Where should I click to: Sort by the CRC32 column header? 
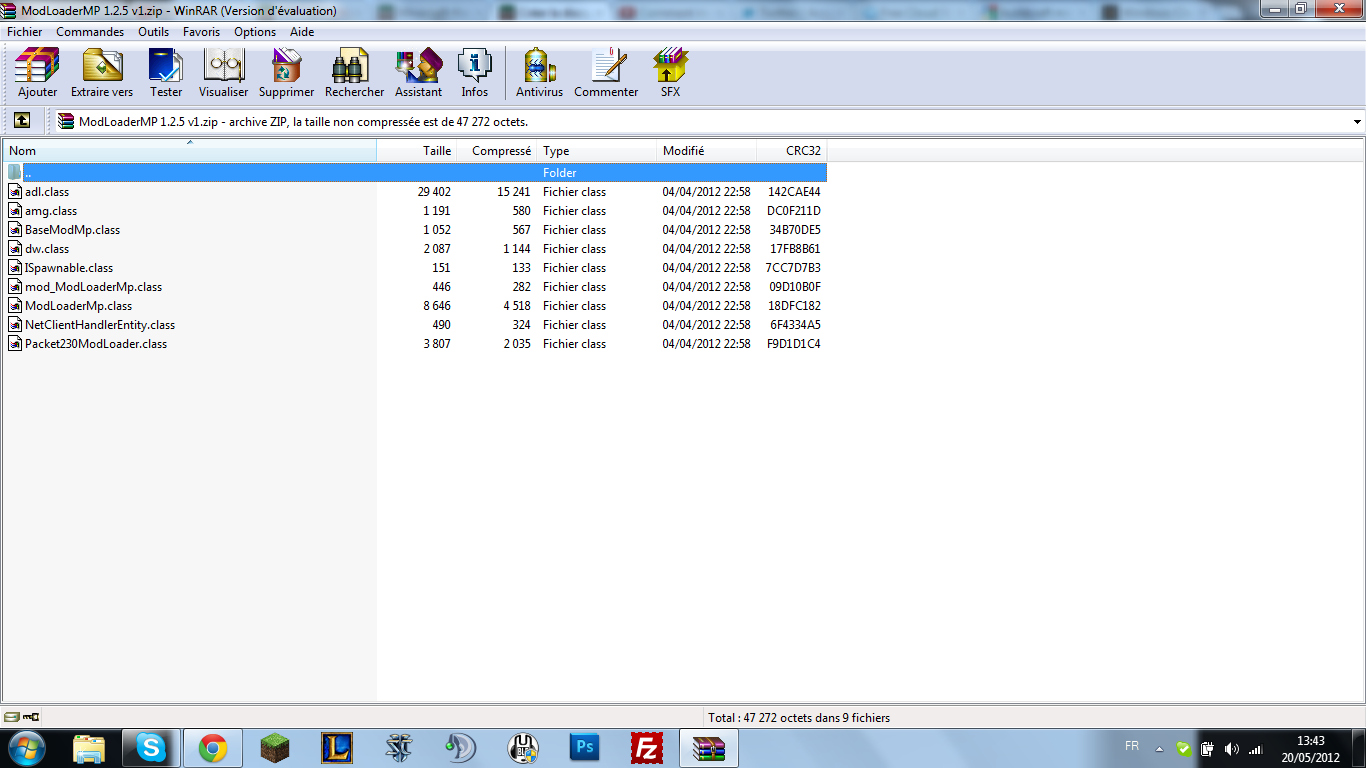(x=792, y=151)
